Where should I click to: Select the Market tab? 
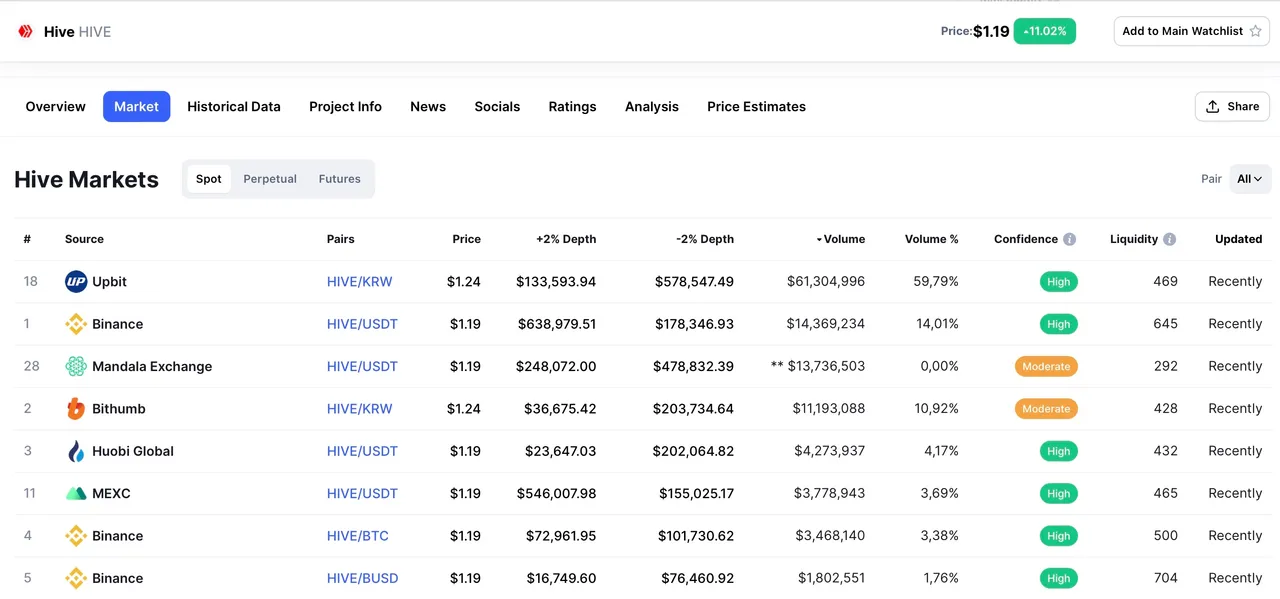[136, 106]
